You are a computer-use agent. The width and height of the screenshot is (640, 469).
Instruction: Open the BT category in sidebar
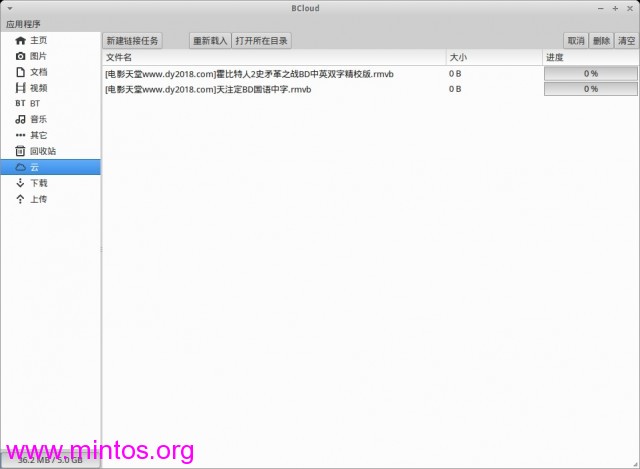point(20,104)
